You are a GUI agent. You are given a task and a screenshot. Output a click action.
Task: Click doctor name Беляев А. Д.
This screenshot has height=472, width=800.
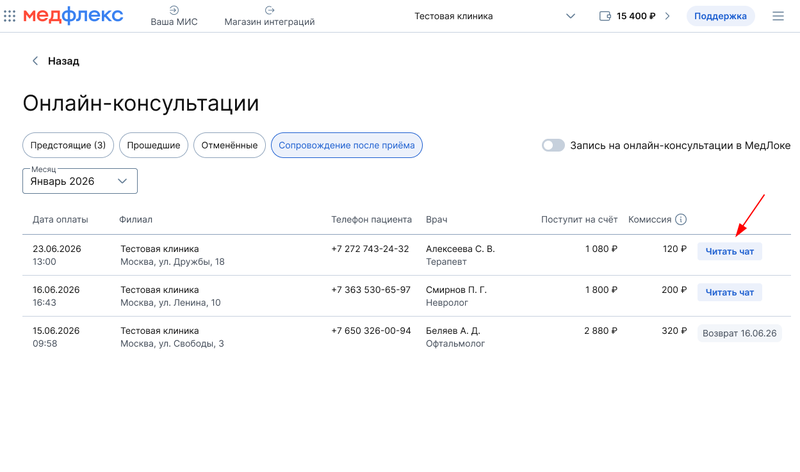[453, 331]
